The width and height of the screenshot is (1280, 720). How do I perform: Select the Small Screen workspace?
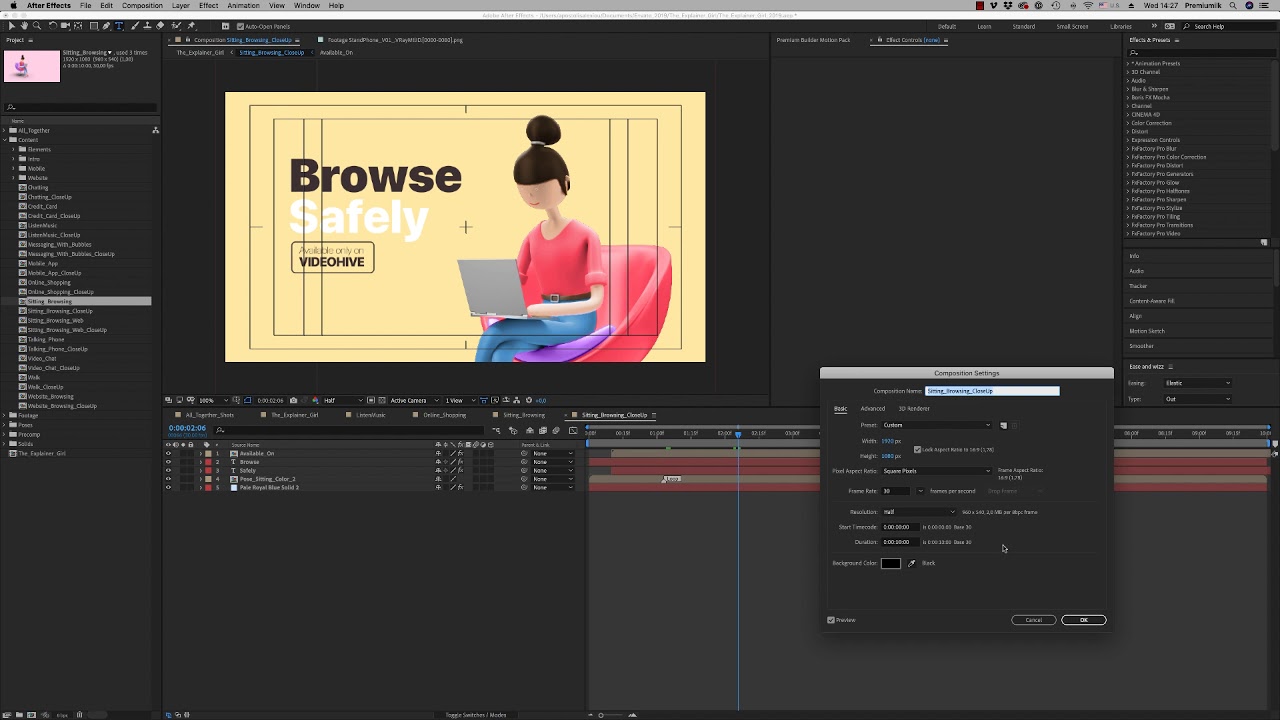[x=1072, y=26]
